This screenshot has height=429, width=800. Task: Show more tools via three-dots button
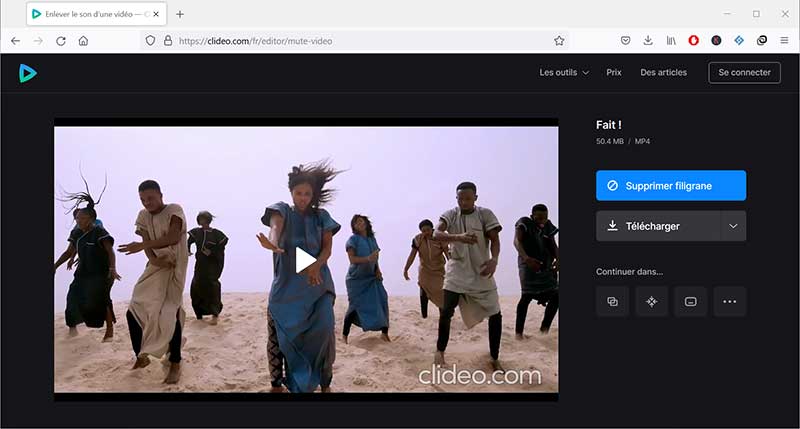click(x=729, y=301)
